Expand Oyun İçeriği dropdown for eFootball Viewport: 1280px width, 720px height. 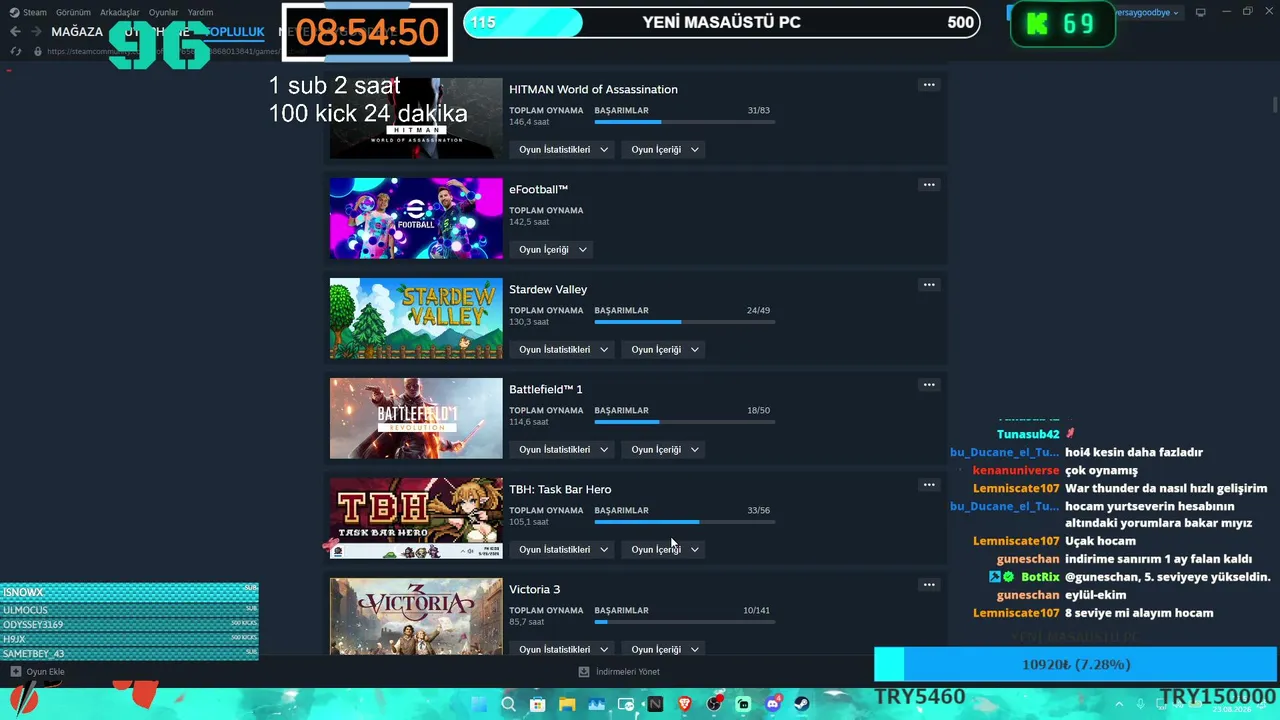point(553,250)
